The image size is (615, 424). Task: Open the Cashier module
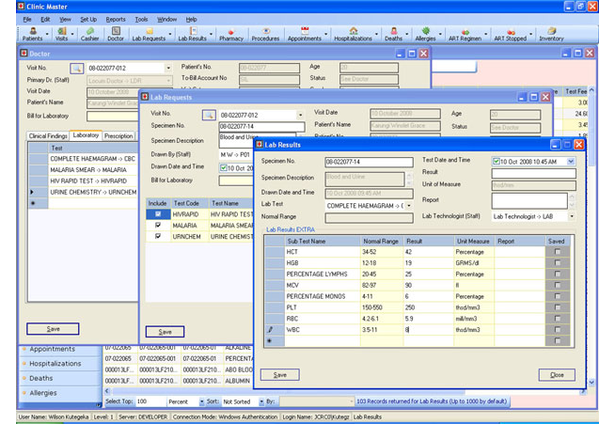[89, 36]
